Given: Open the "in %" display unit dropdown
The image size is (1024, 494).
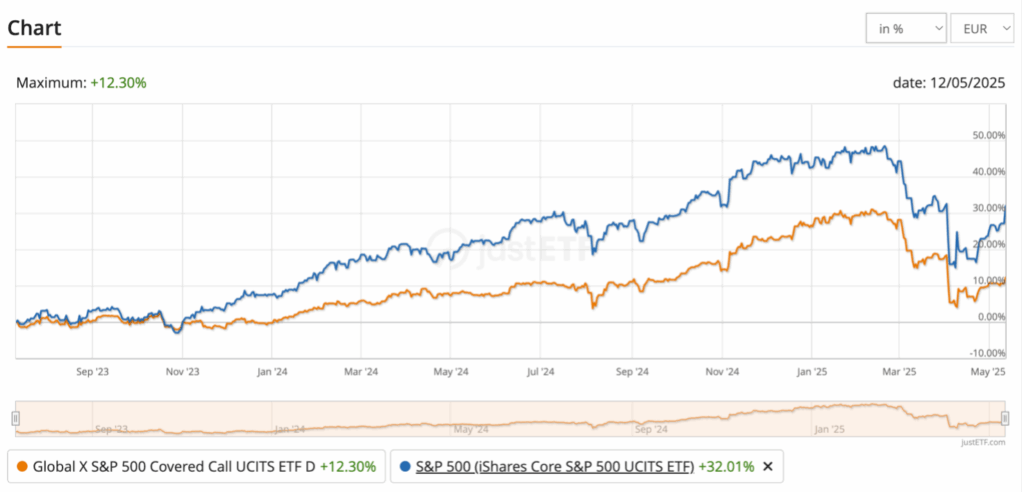Looking at the screenshot, I should [905, 29].
